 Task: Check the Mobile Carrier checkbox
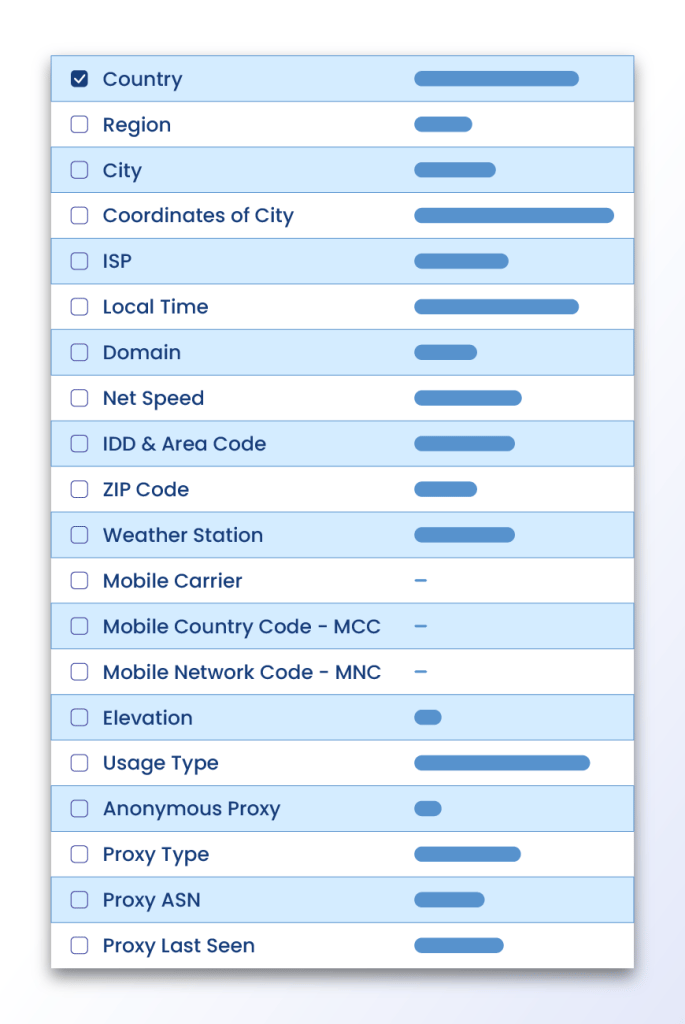click(79, 581)
